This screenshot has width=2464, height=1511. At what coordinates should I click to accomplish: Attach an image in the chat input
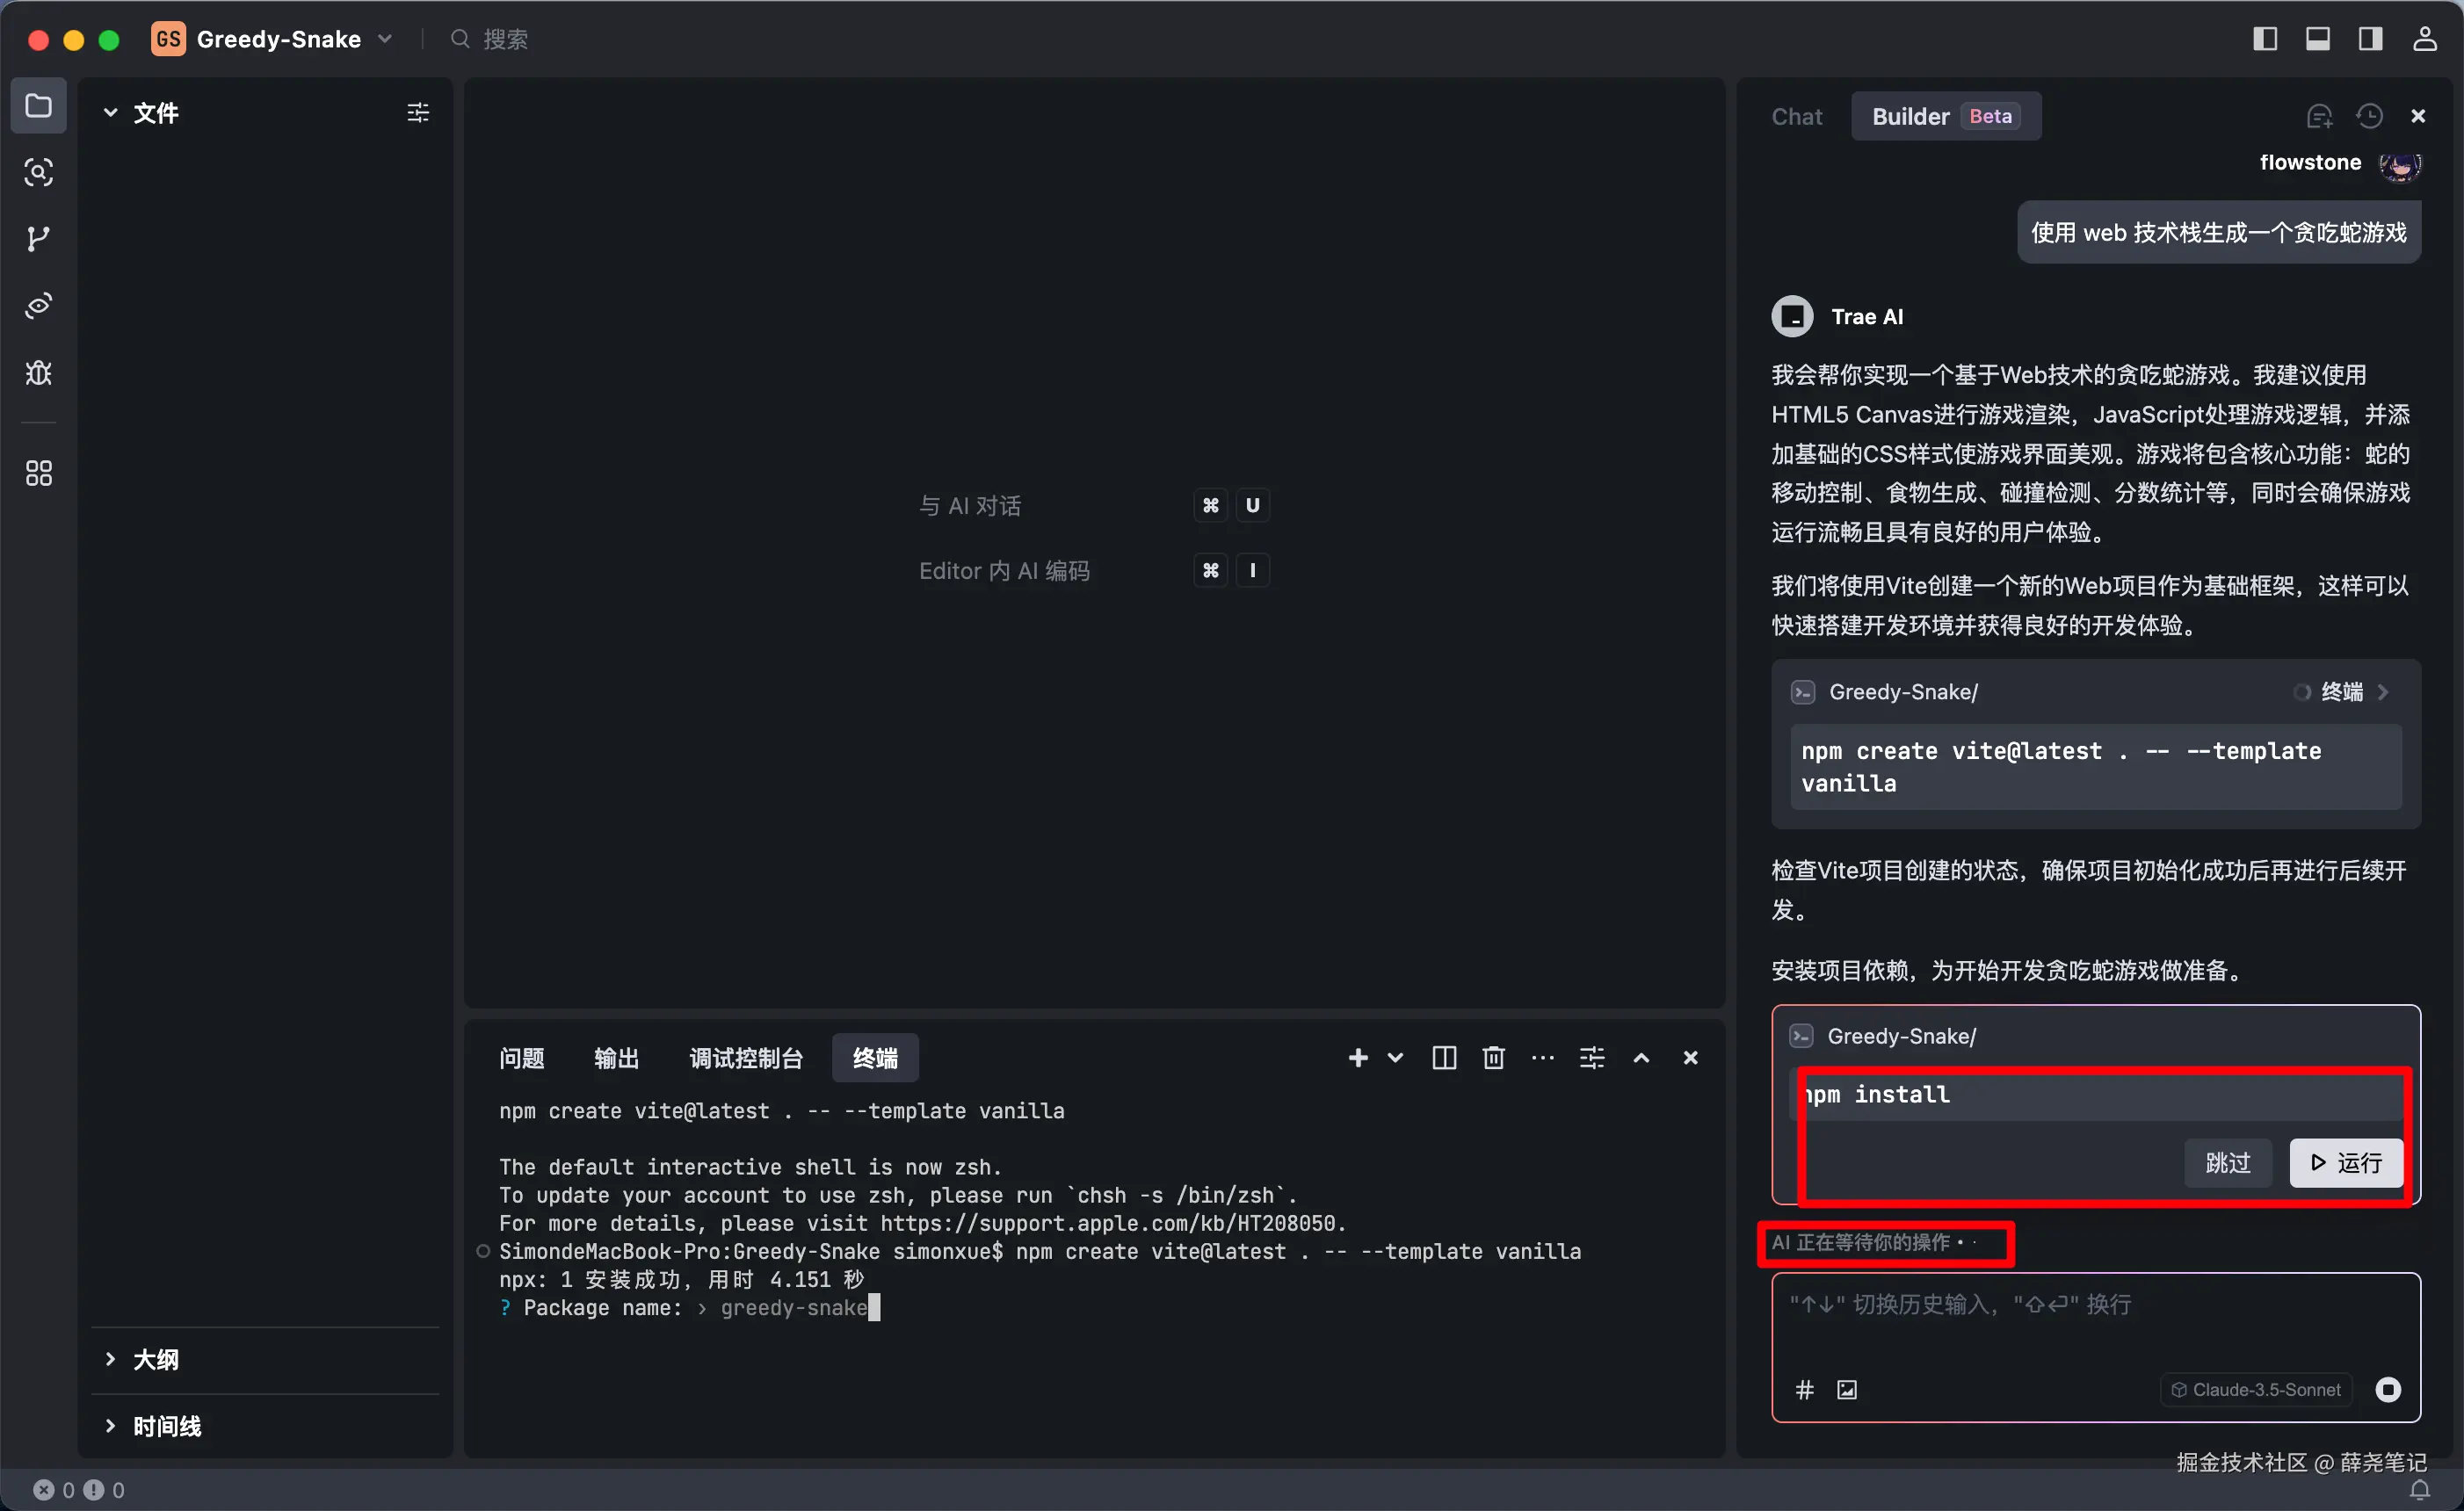click(x=1847, y=1389)
